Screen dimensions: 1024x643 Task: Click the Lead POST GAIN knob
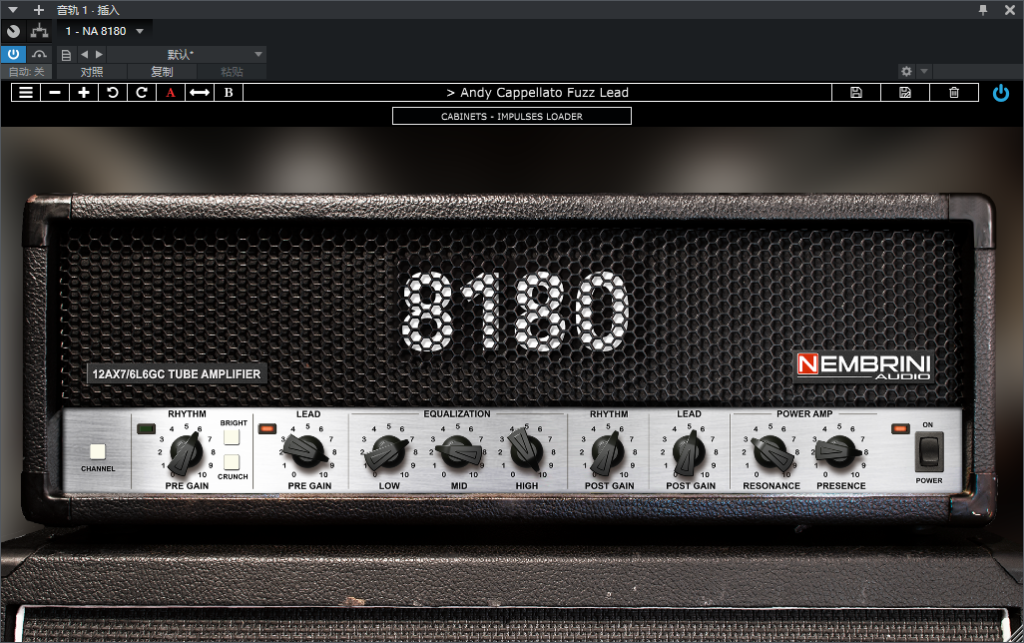(x=690, y=452)
